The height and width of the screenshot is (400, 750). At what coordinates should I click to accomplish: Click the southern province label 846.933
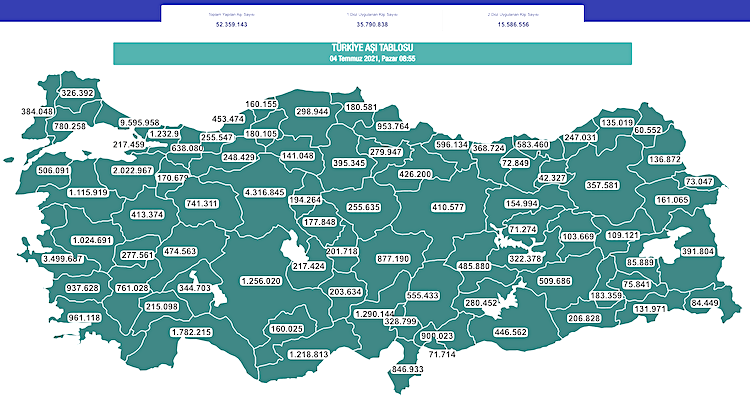[x=408, y=369]
